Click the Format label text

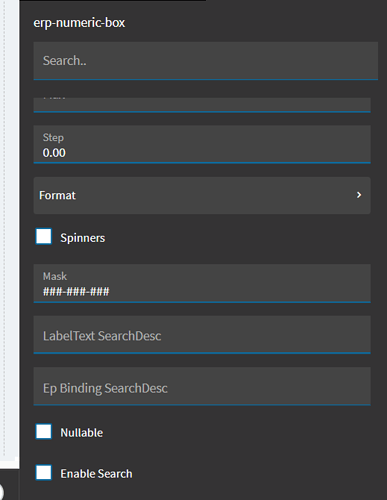click(x=57, y=195)
